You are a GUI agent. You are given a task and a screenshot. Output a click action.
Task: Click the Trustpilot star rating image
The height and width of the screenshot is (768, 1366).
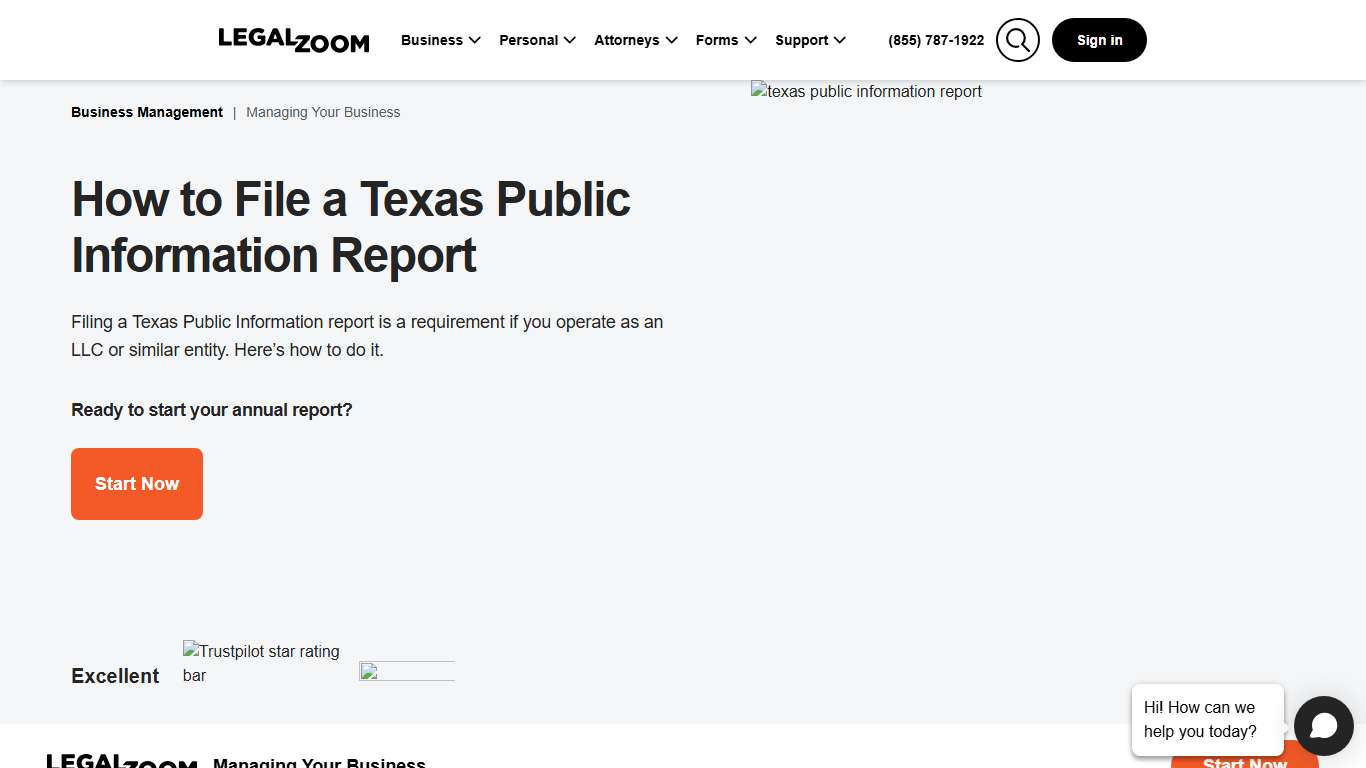point(261,663)
